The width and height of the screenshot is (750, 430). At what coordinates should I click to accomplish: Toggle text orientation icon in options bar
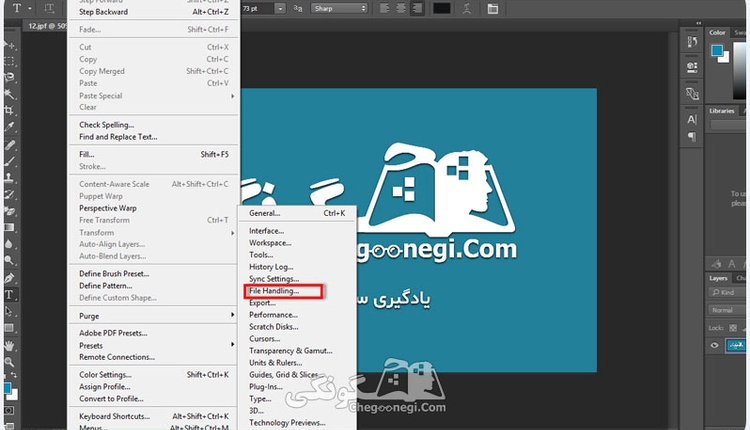click(49, 8)
